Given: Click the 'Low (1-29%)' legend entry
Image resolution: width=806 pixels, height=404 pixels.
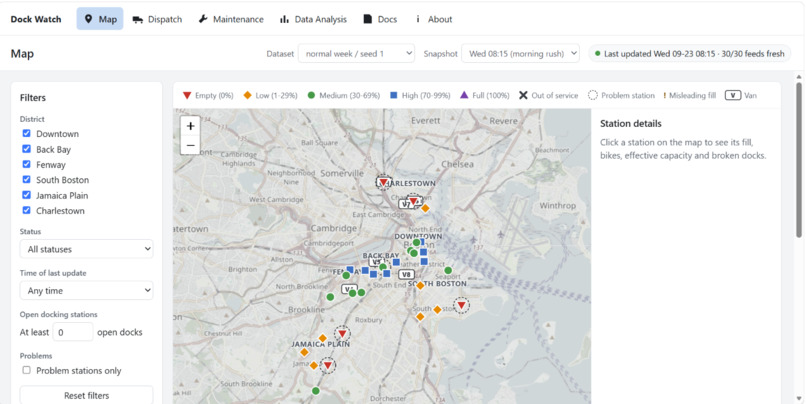Looking at the screenshot, I should 270,95.
